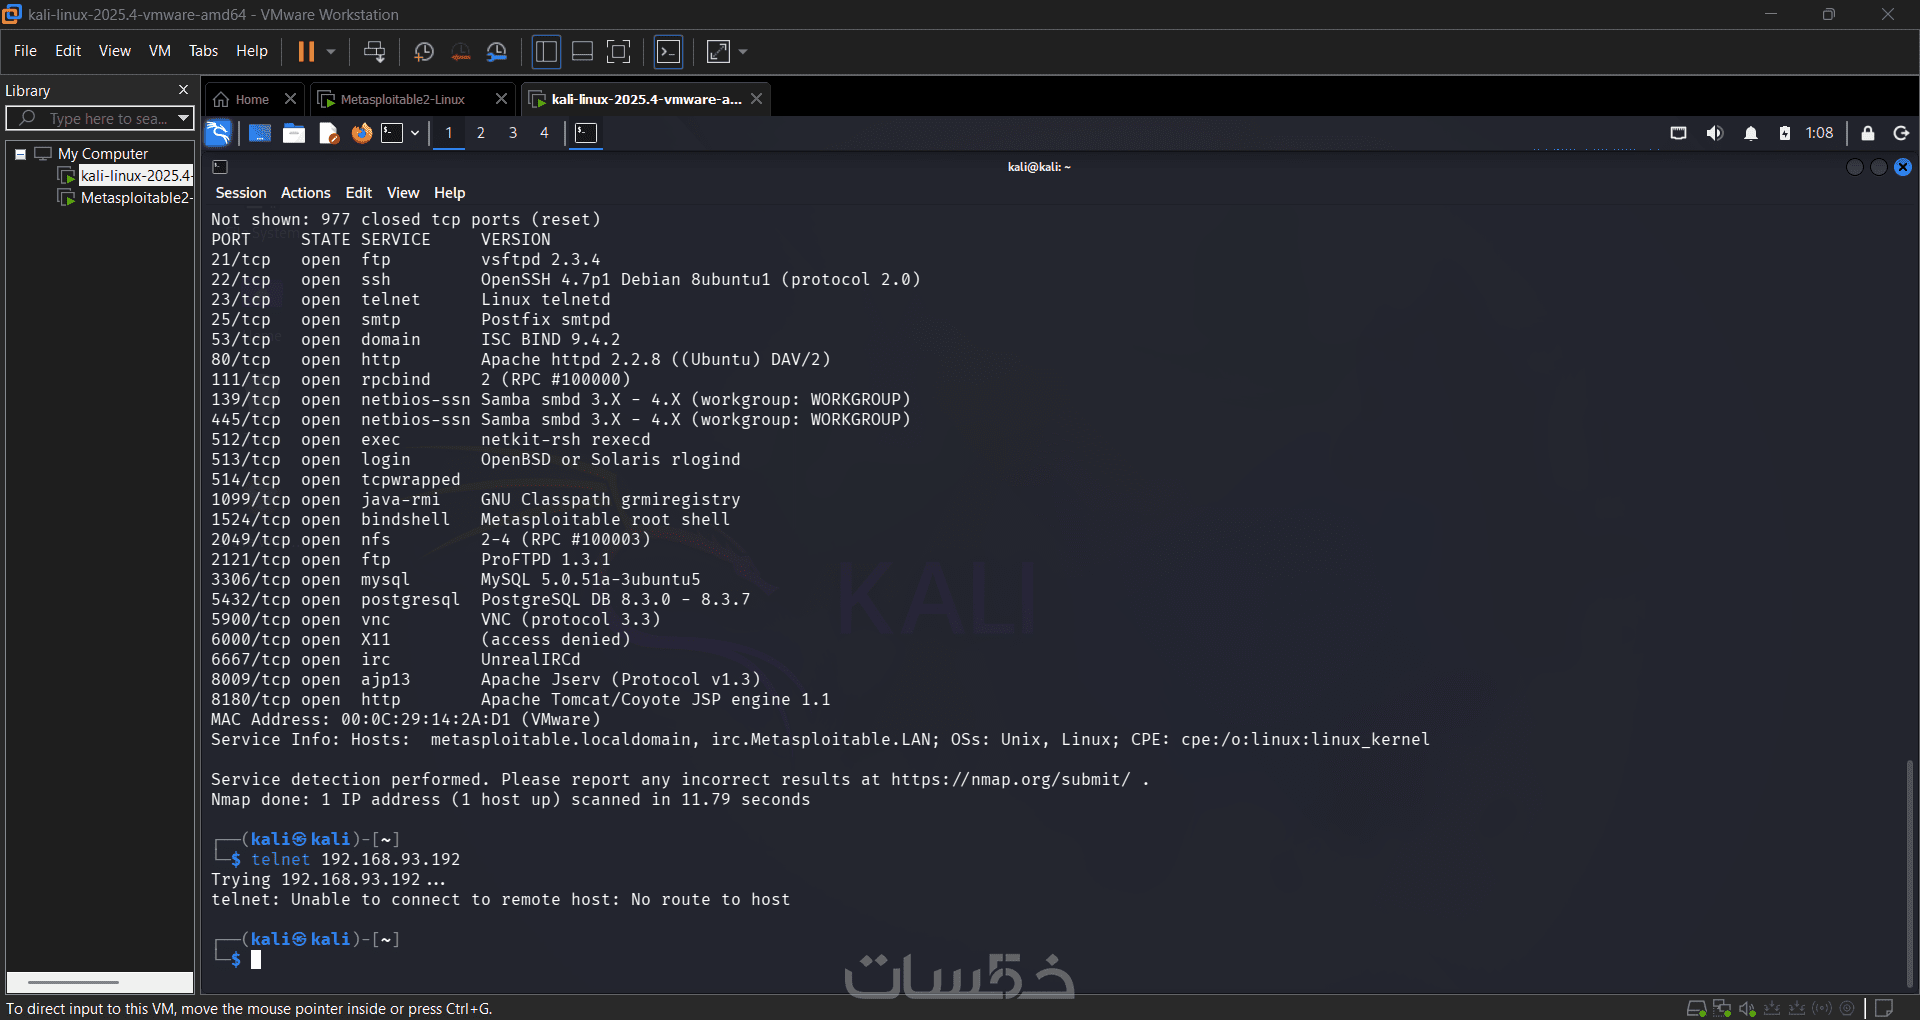Image resolution: width=1920 pixels, height=1020 pixels.
Task: Close the Metasploitable2-Linux tab
Action: [x=501, y=99]
